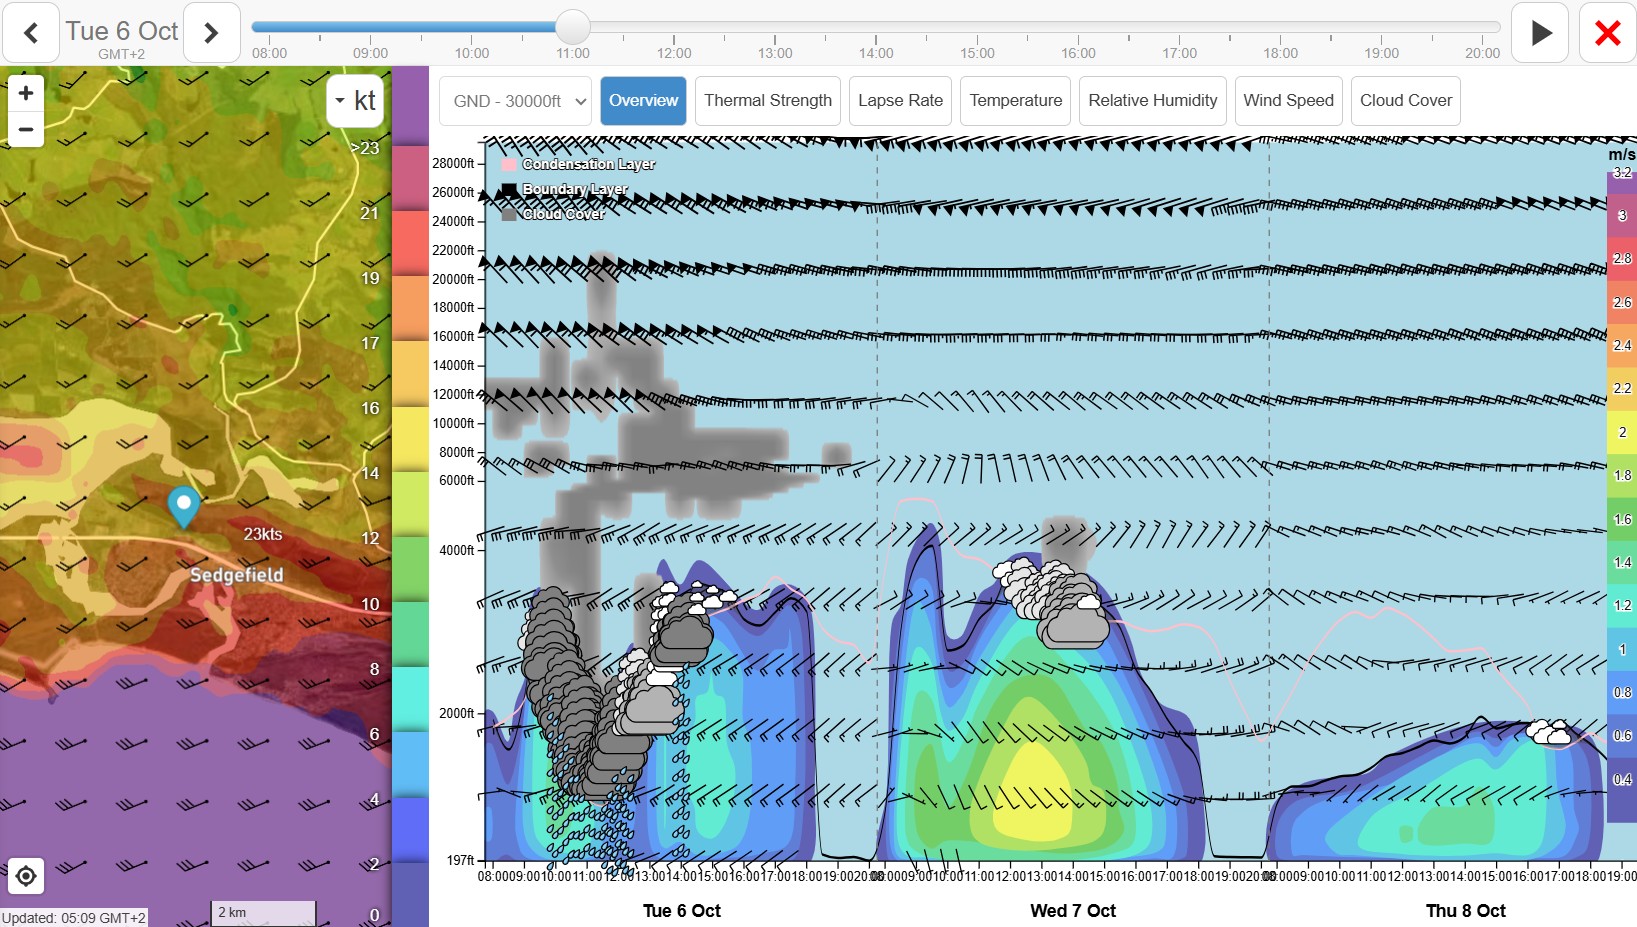Click the 3.2 m/s thermal legend swatch
Viewport: 1637px width, 927px height.
[x=1622, y=183]
